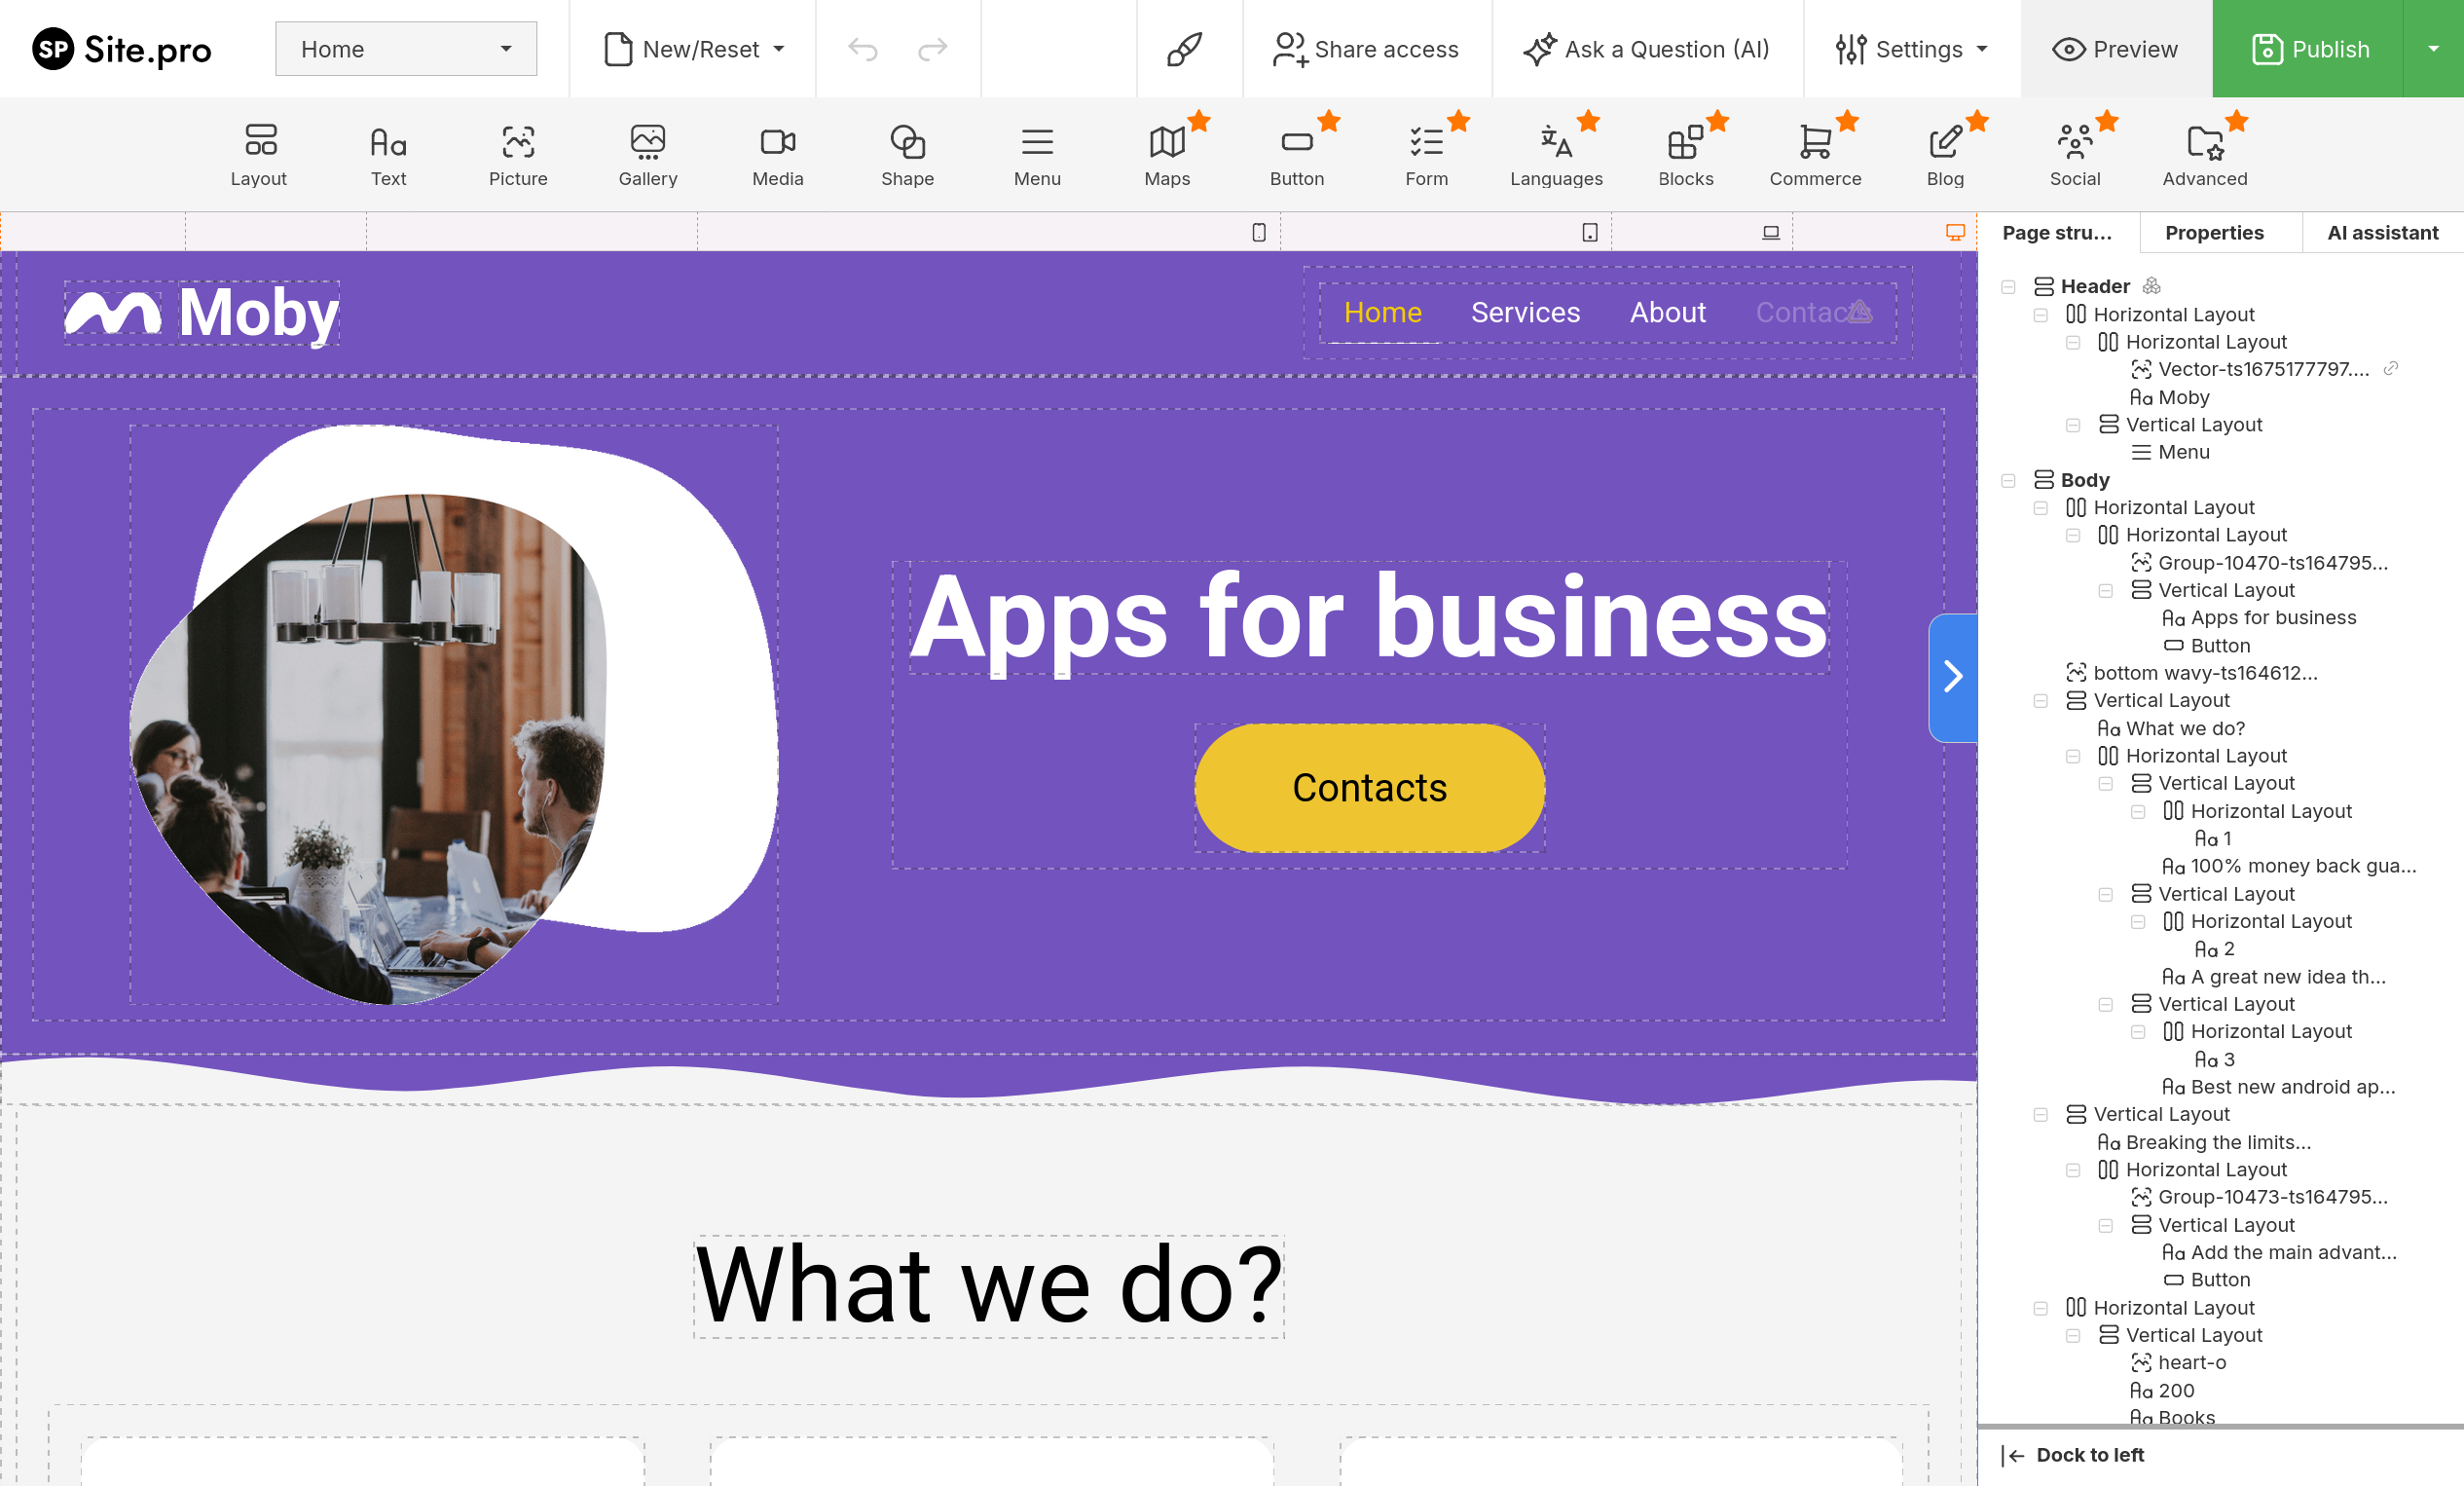Open the Maps tool
The height and width of the screenshot is (1486, 2464).
tap(1166, 155)
